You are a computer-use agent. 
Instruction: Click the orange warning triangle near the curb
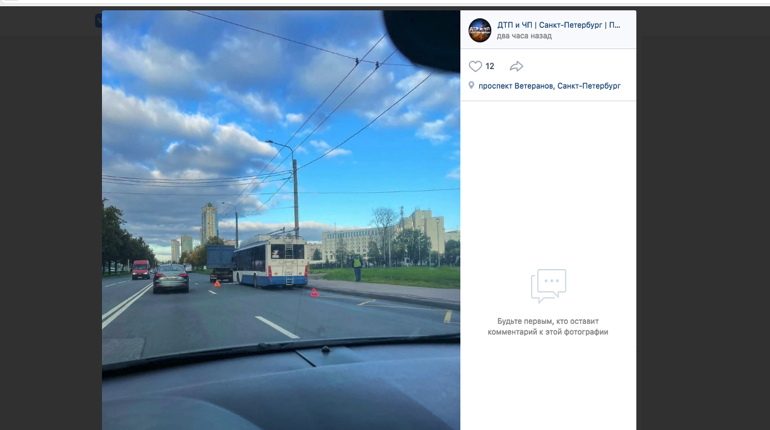point(314,293)
